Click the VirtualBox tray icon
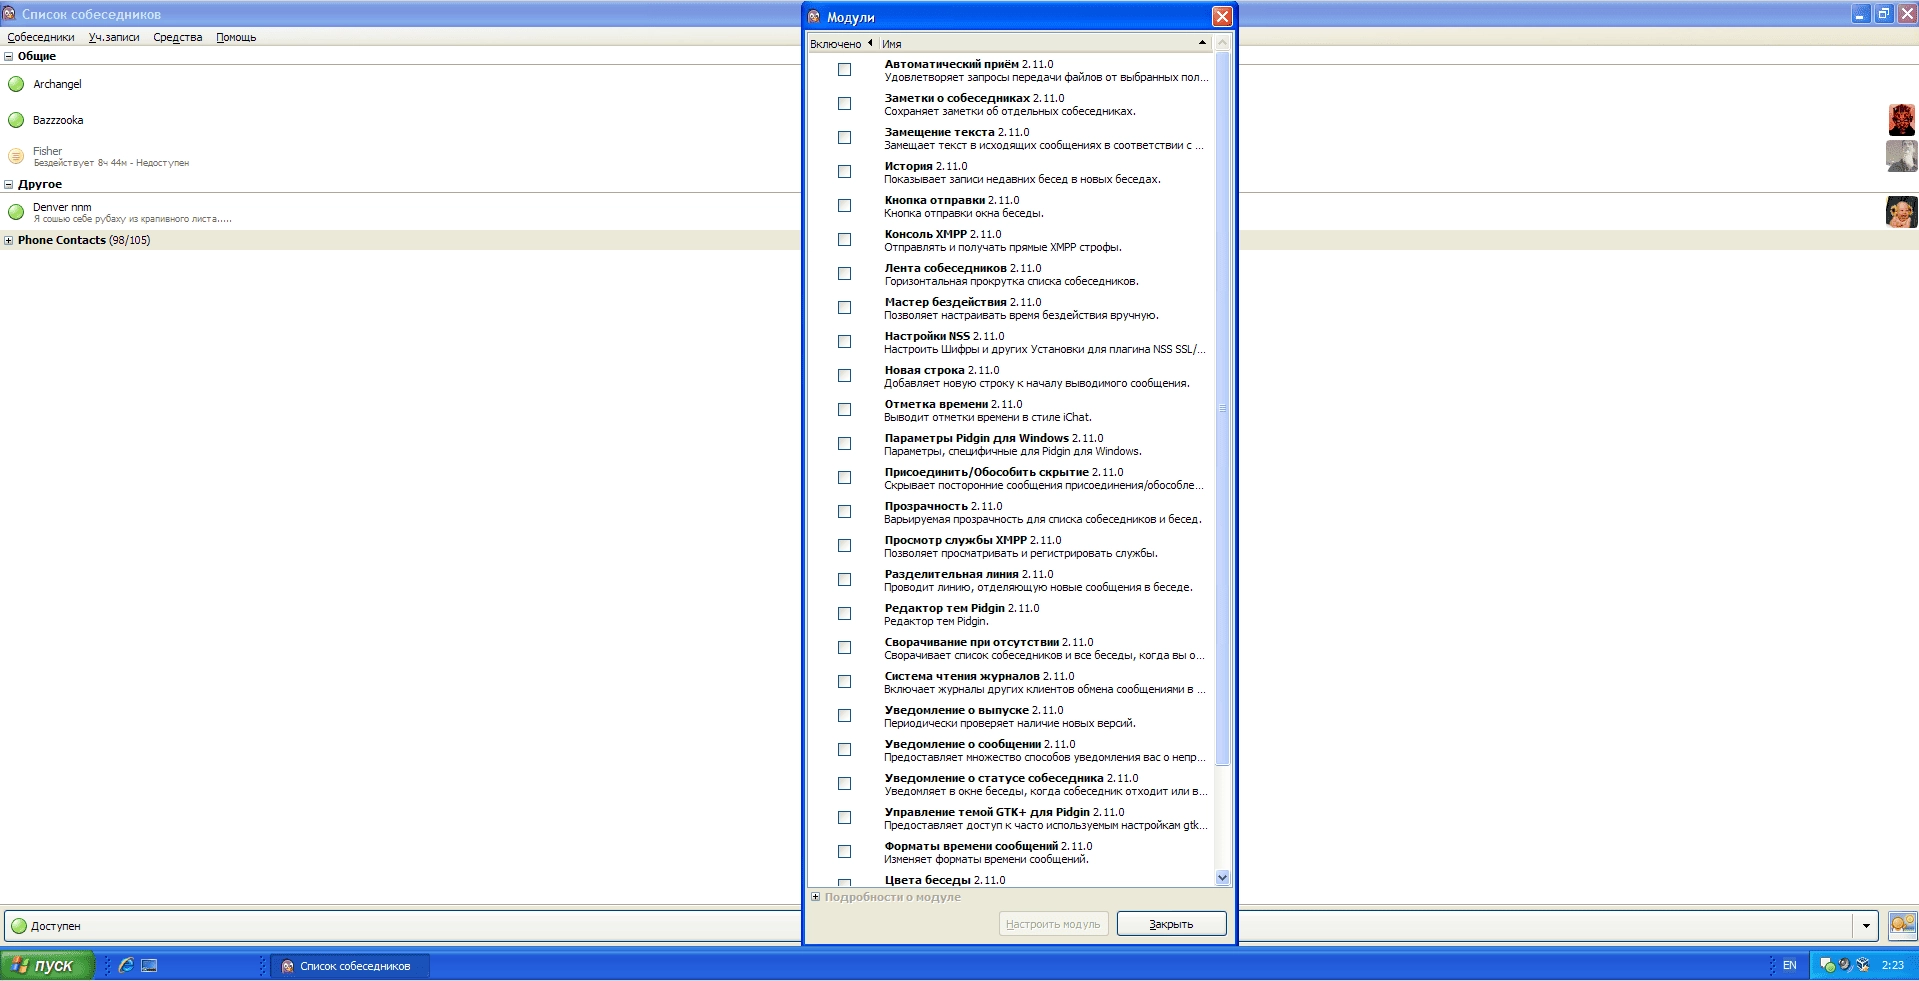 [x=1863, y=965]
